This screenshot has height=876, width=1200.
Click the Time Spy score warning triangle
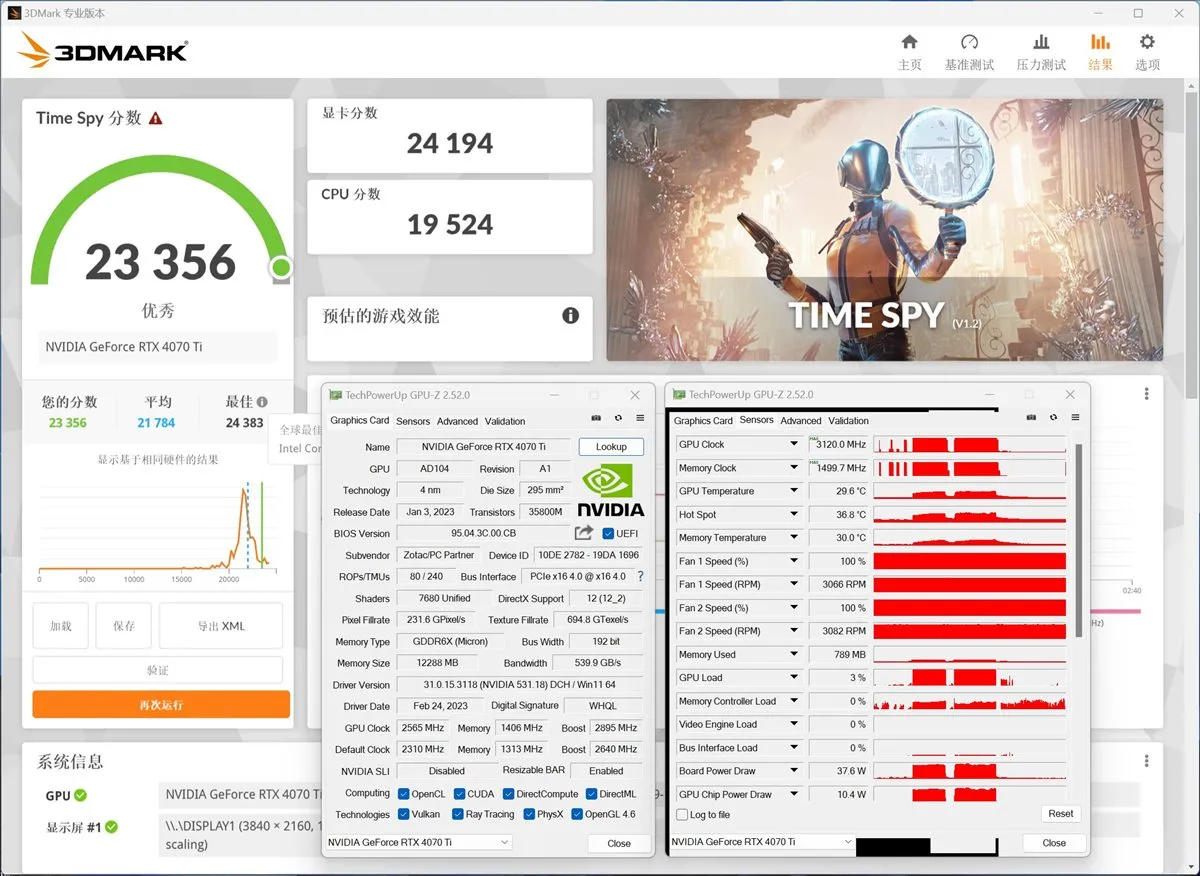(x=155, y=118)
